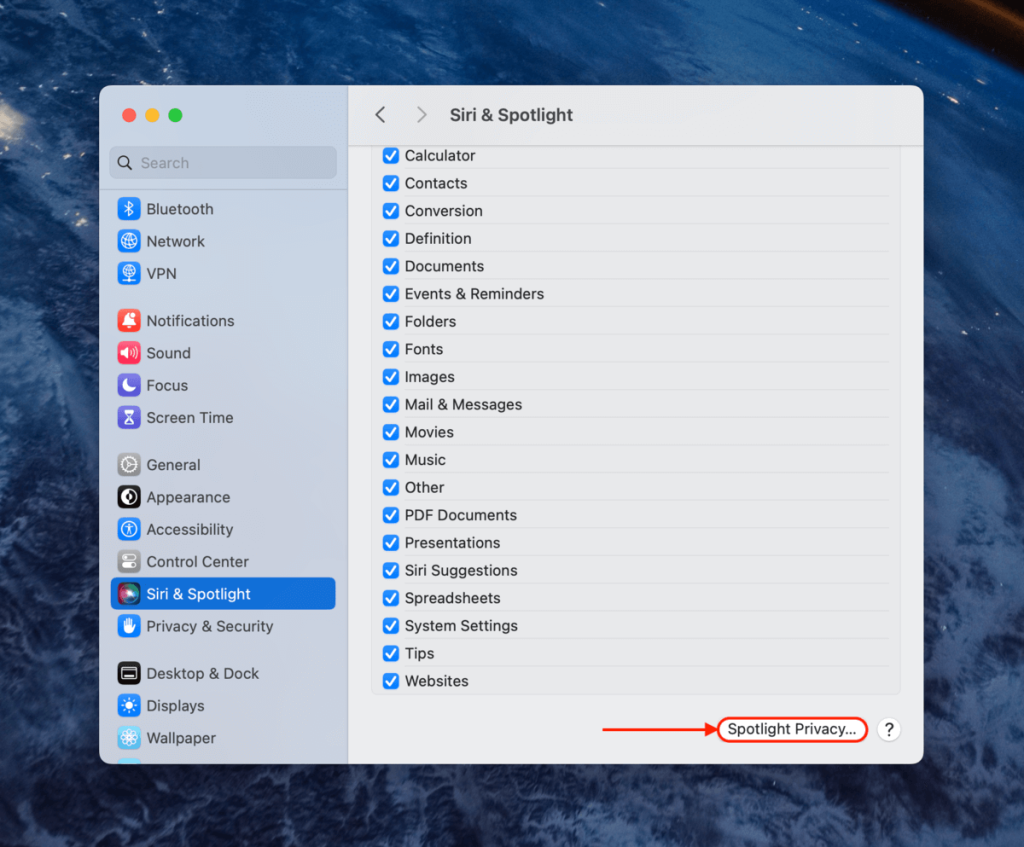
Task: Click the help question mark button
Action: (888, 729)
